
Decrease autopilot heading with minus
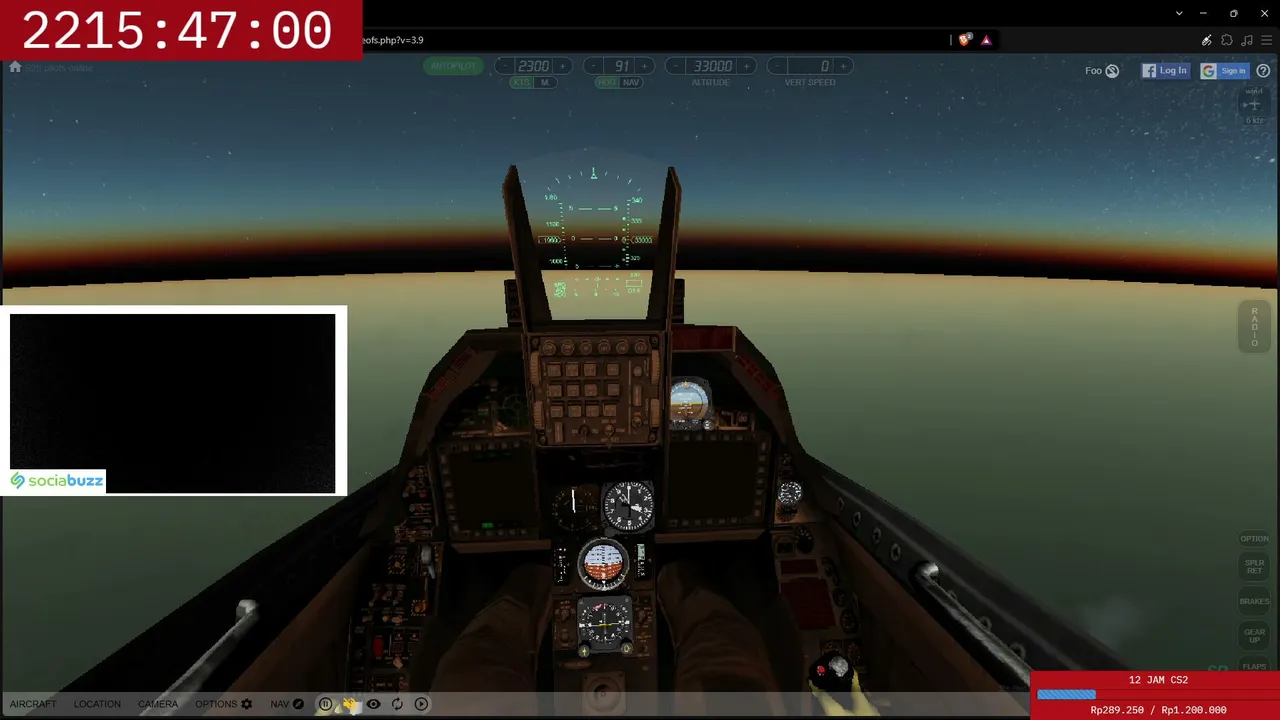(x=594, y=66)
